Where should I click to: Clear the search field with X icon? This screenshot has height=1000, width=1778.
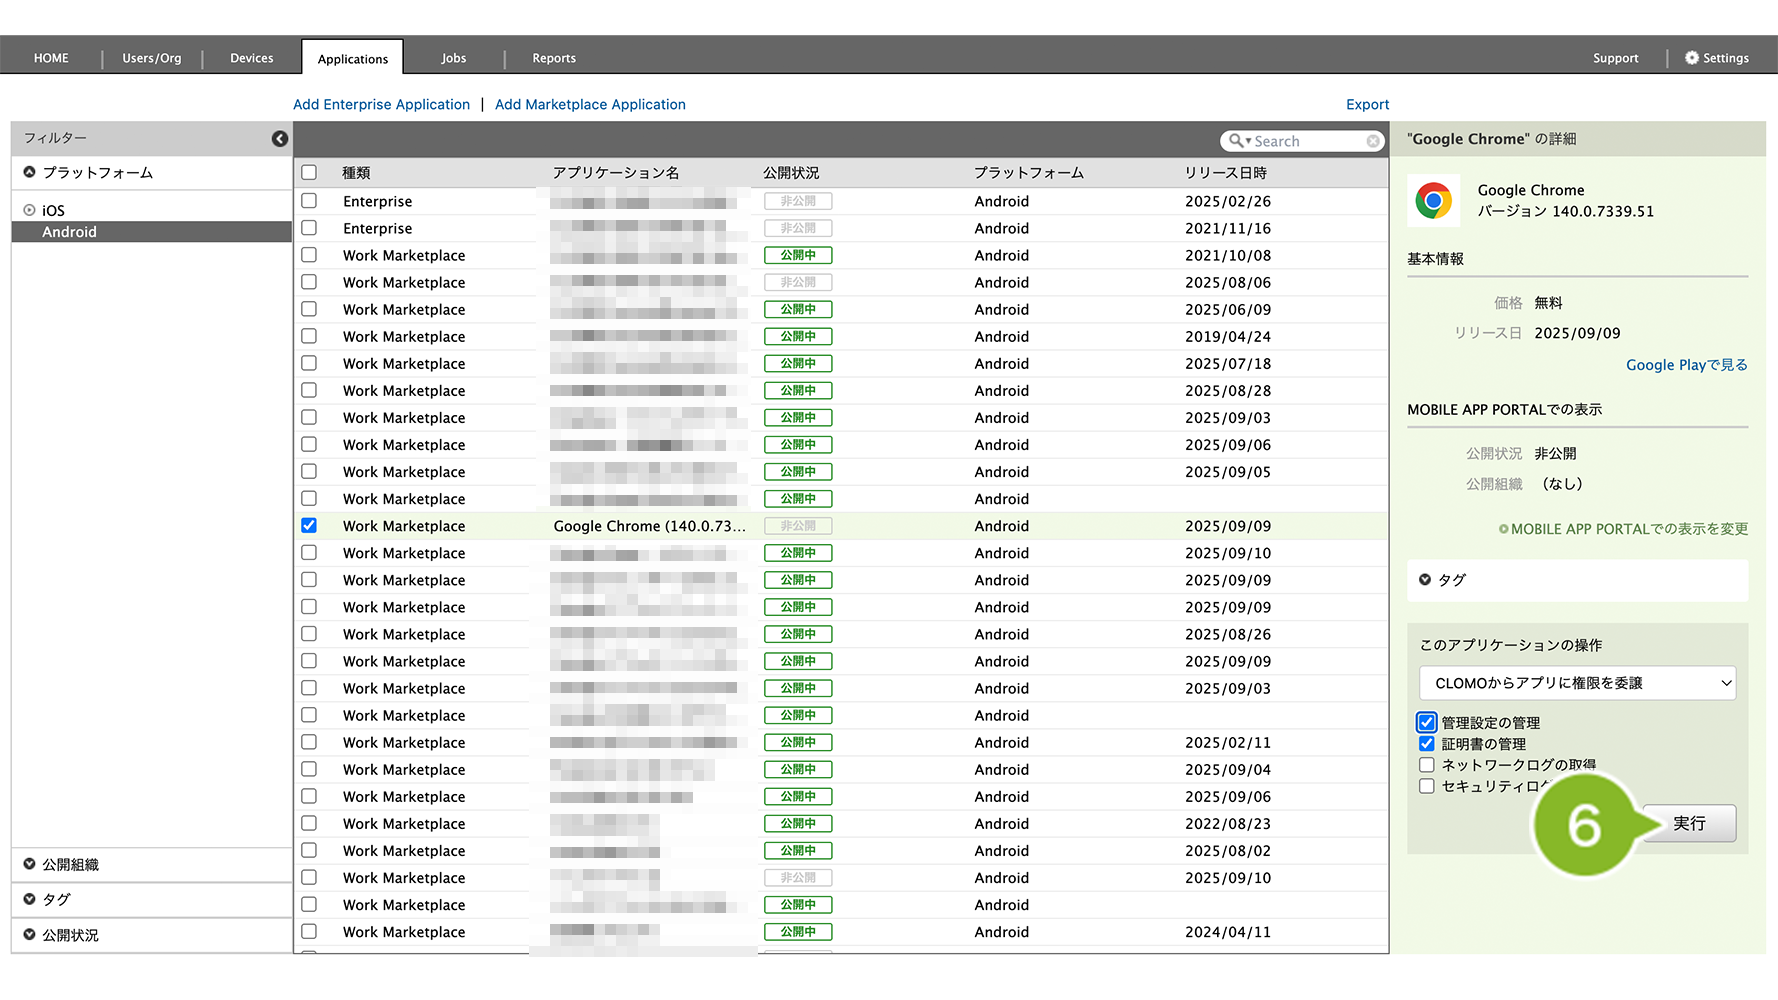pyautogui.click(x=1373, y=141)
